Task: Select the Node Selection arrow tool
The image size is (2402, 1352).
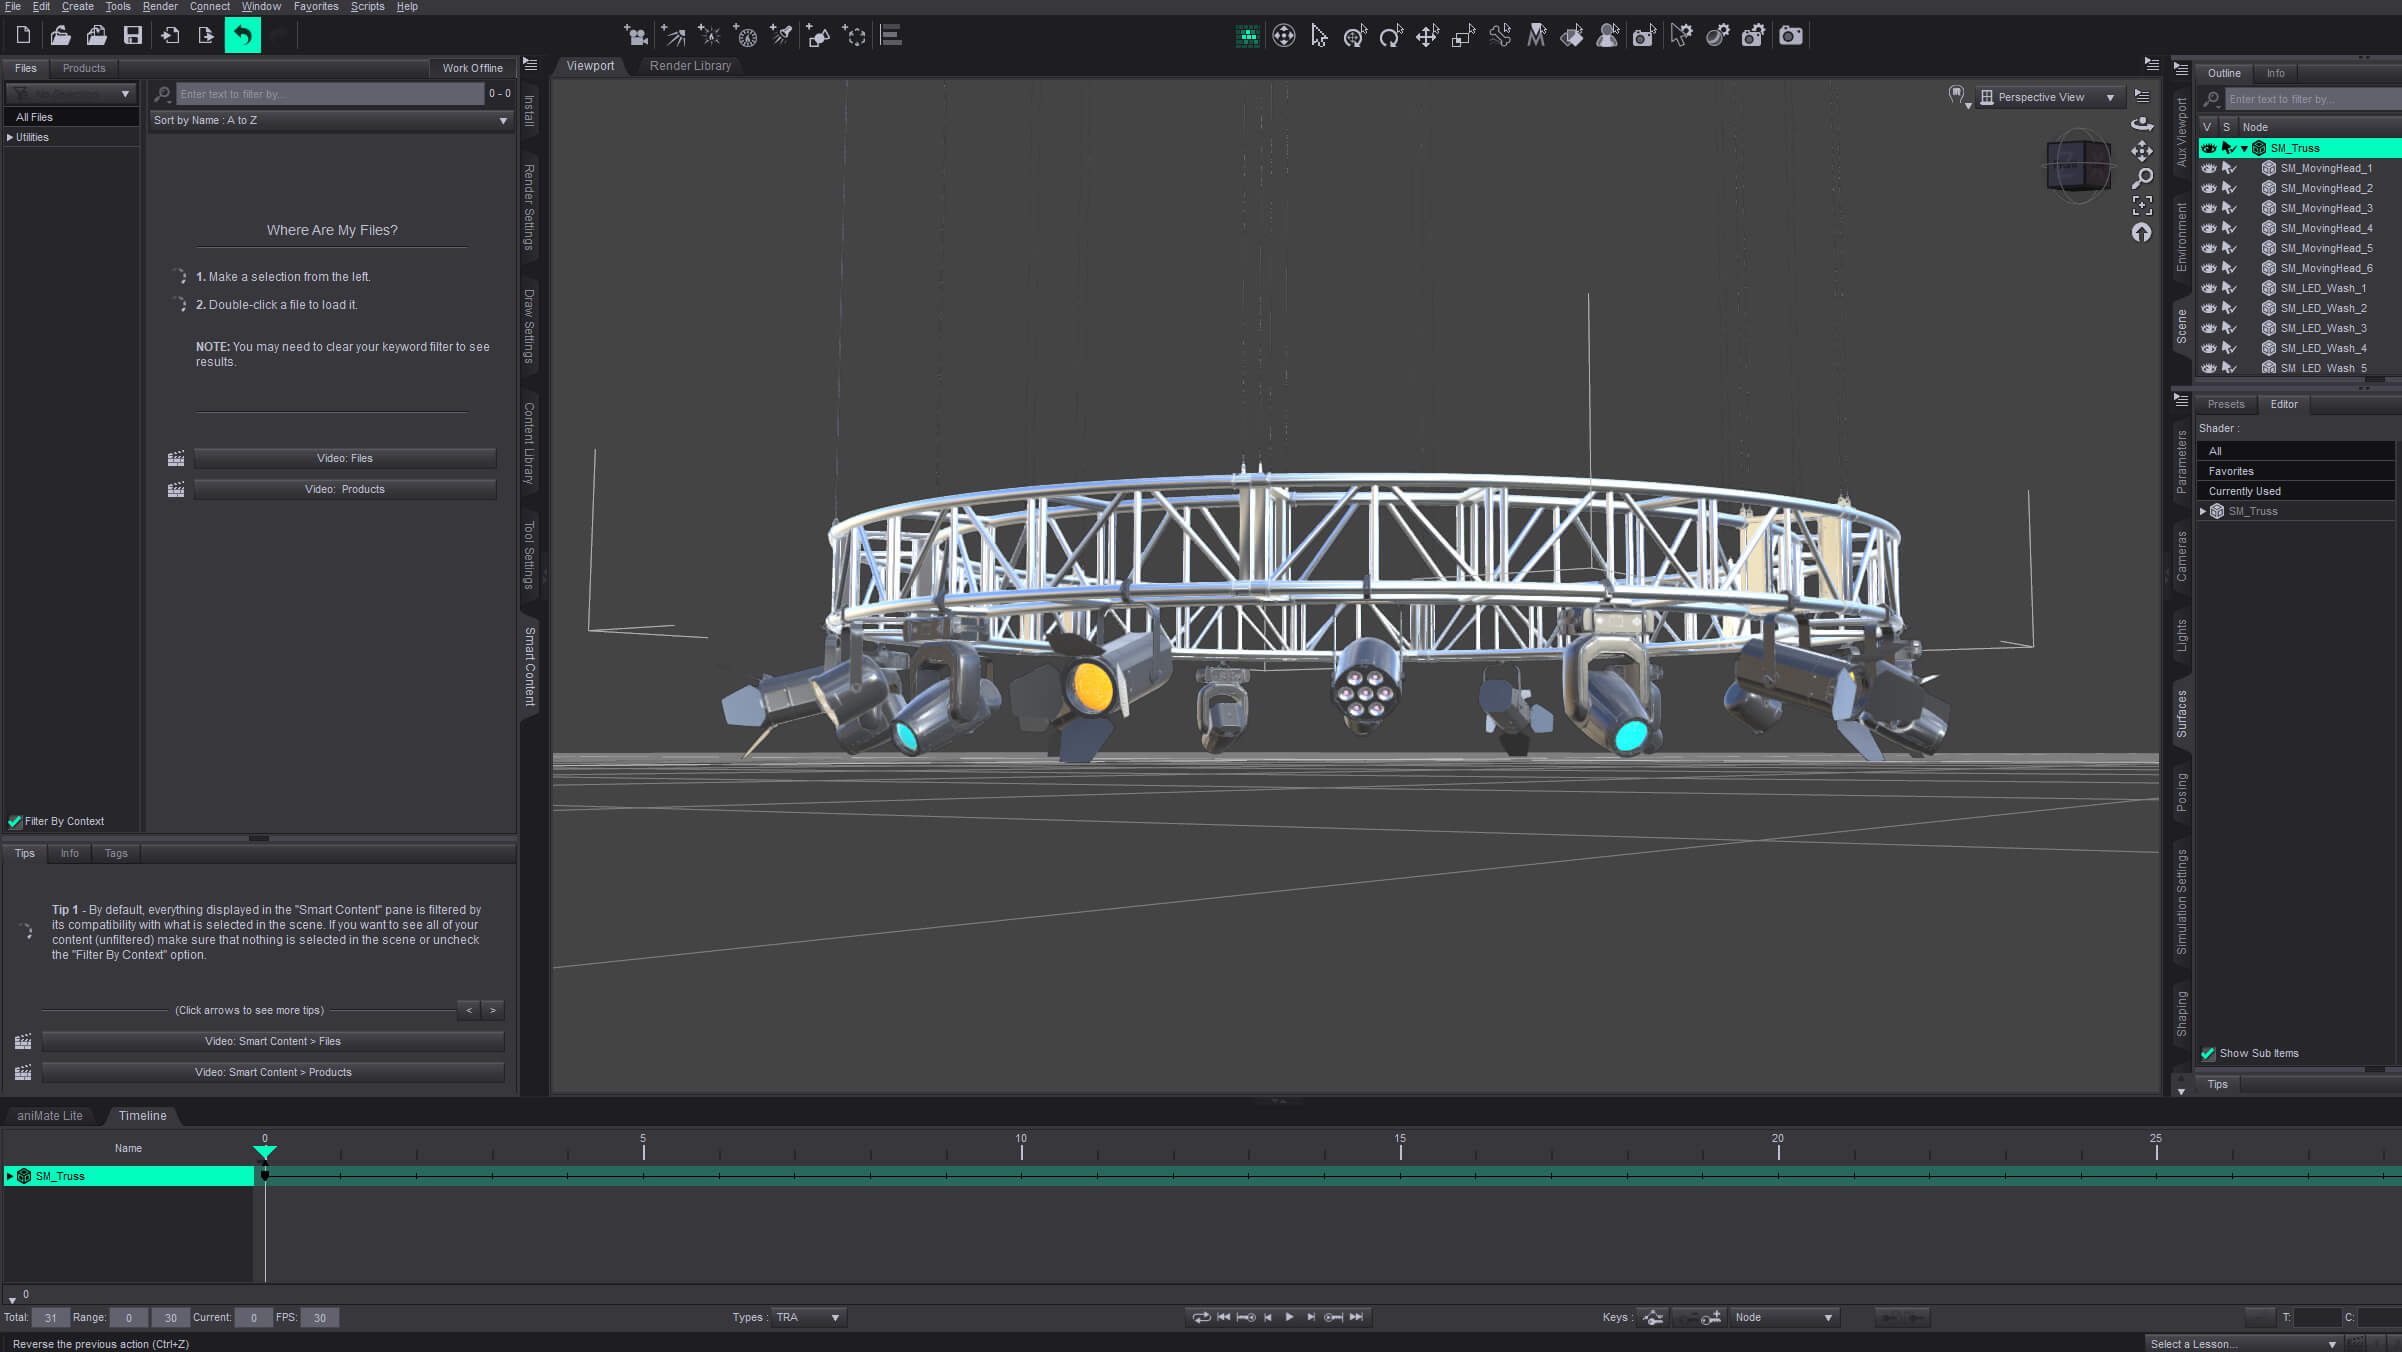Action: 1319,37
